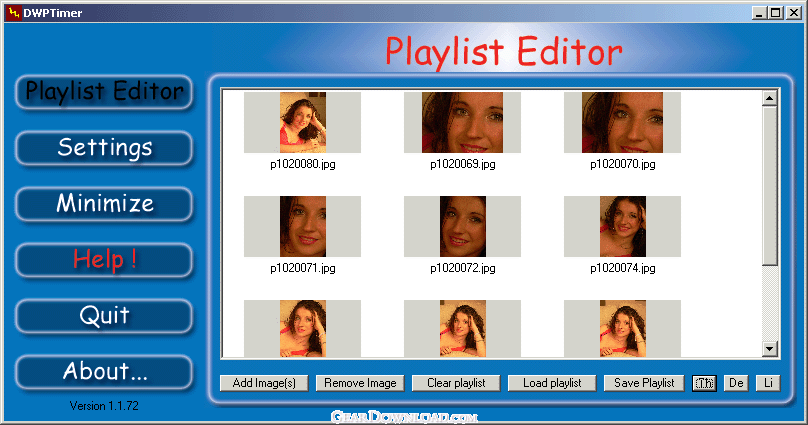The width and height of the screenshot is (808, 425).
Task: Click the scroll up arrow of image list
Action: (x=769, y=98)
